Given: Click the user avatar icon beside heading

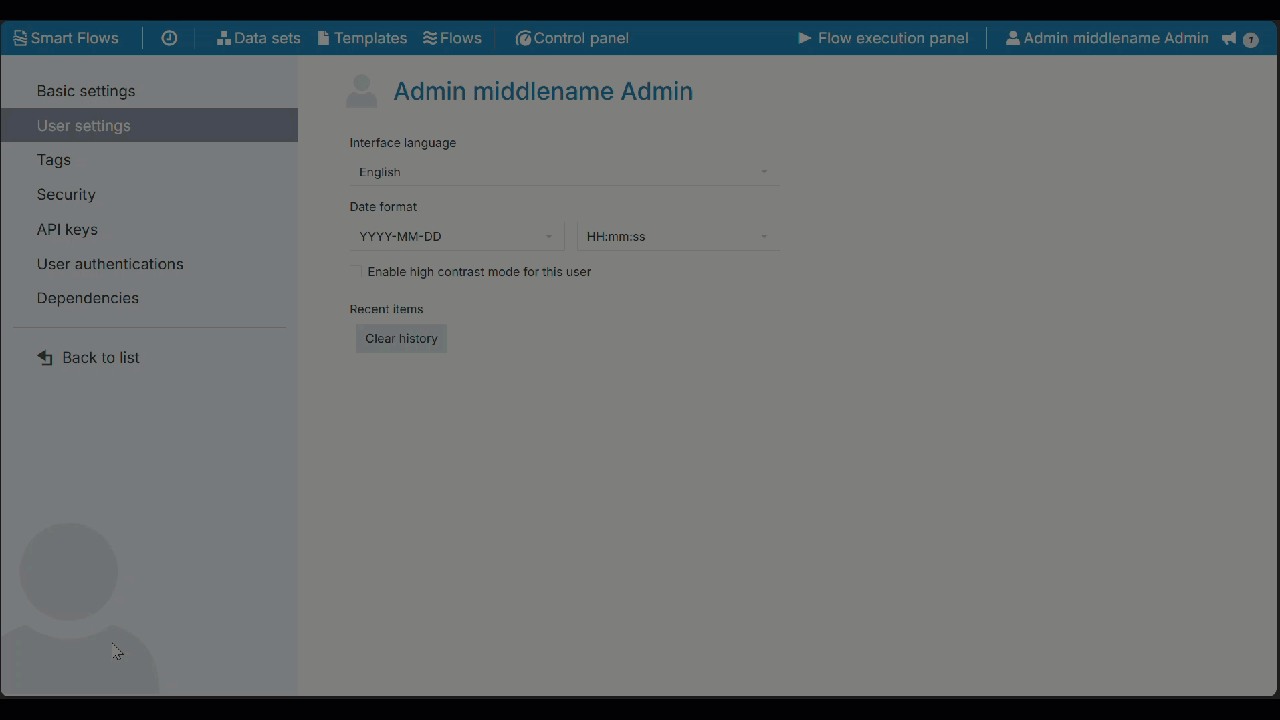Looking at the screenshot, I should pyautogui.click(x=362, y=92).
